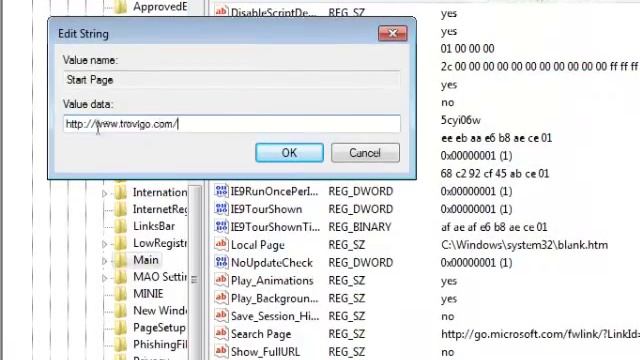Screen dimensions: 640x360
Task: Click the NoUpdateCheck value name
Action: coord(272,262)
